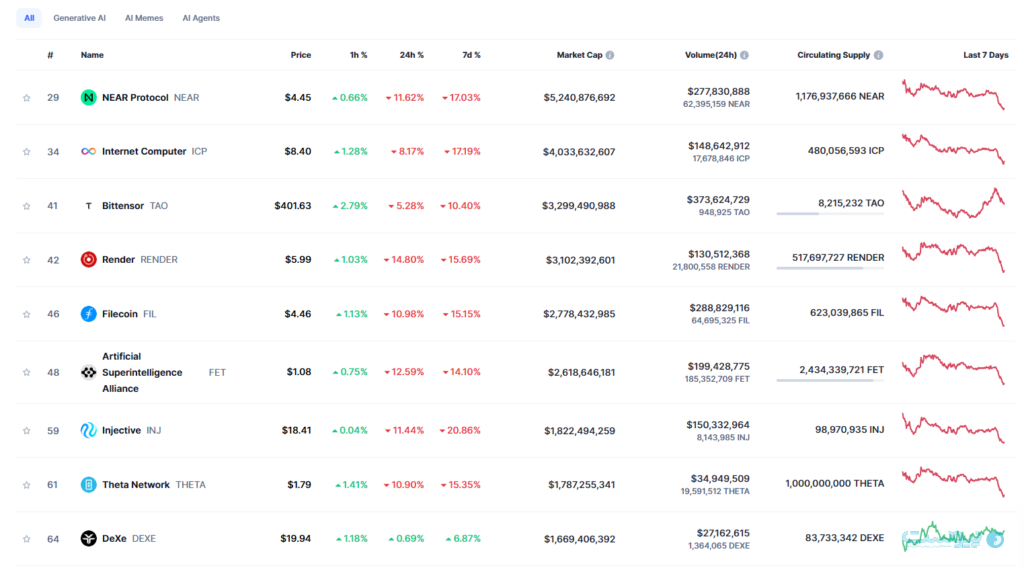Click the Bittensor TAO logo
The width and height of the screenshot is (1024, 568).
pyautogui.click(x=88, y=206)
